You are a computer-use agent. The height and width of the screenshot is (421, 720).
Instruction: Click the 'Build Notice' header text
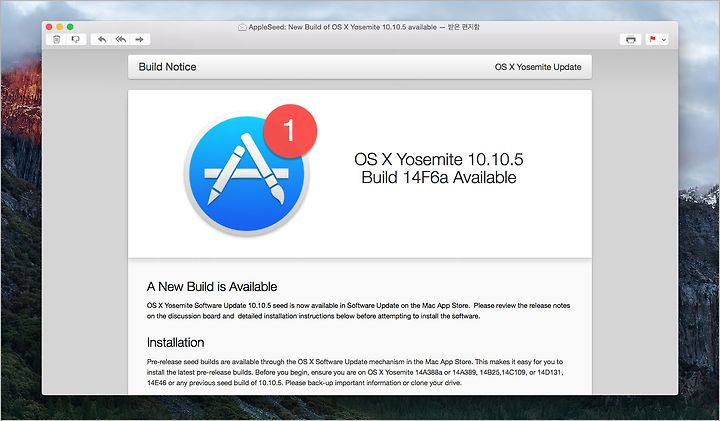tap(167, 67)
